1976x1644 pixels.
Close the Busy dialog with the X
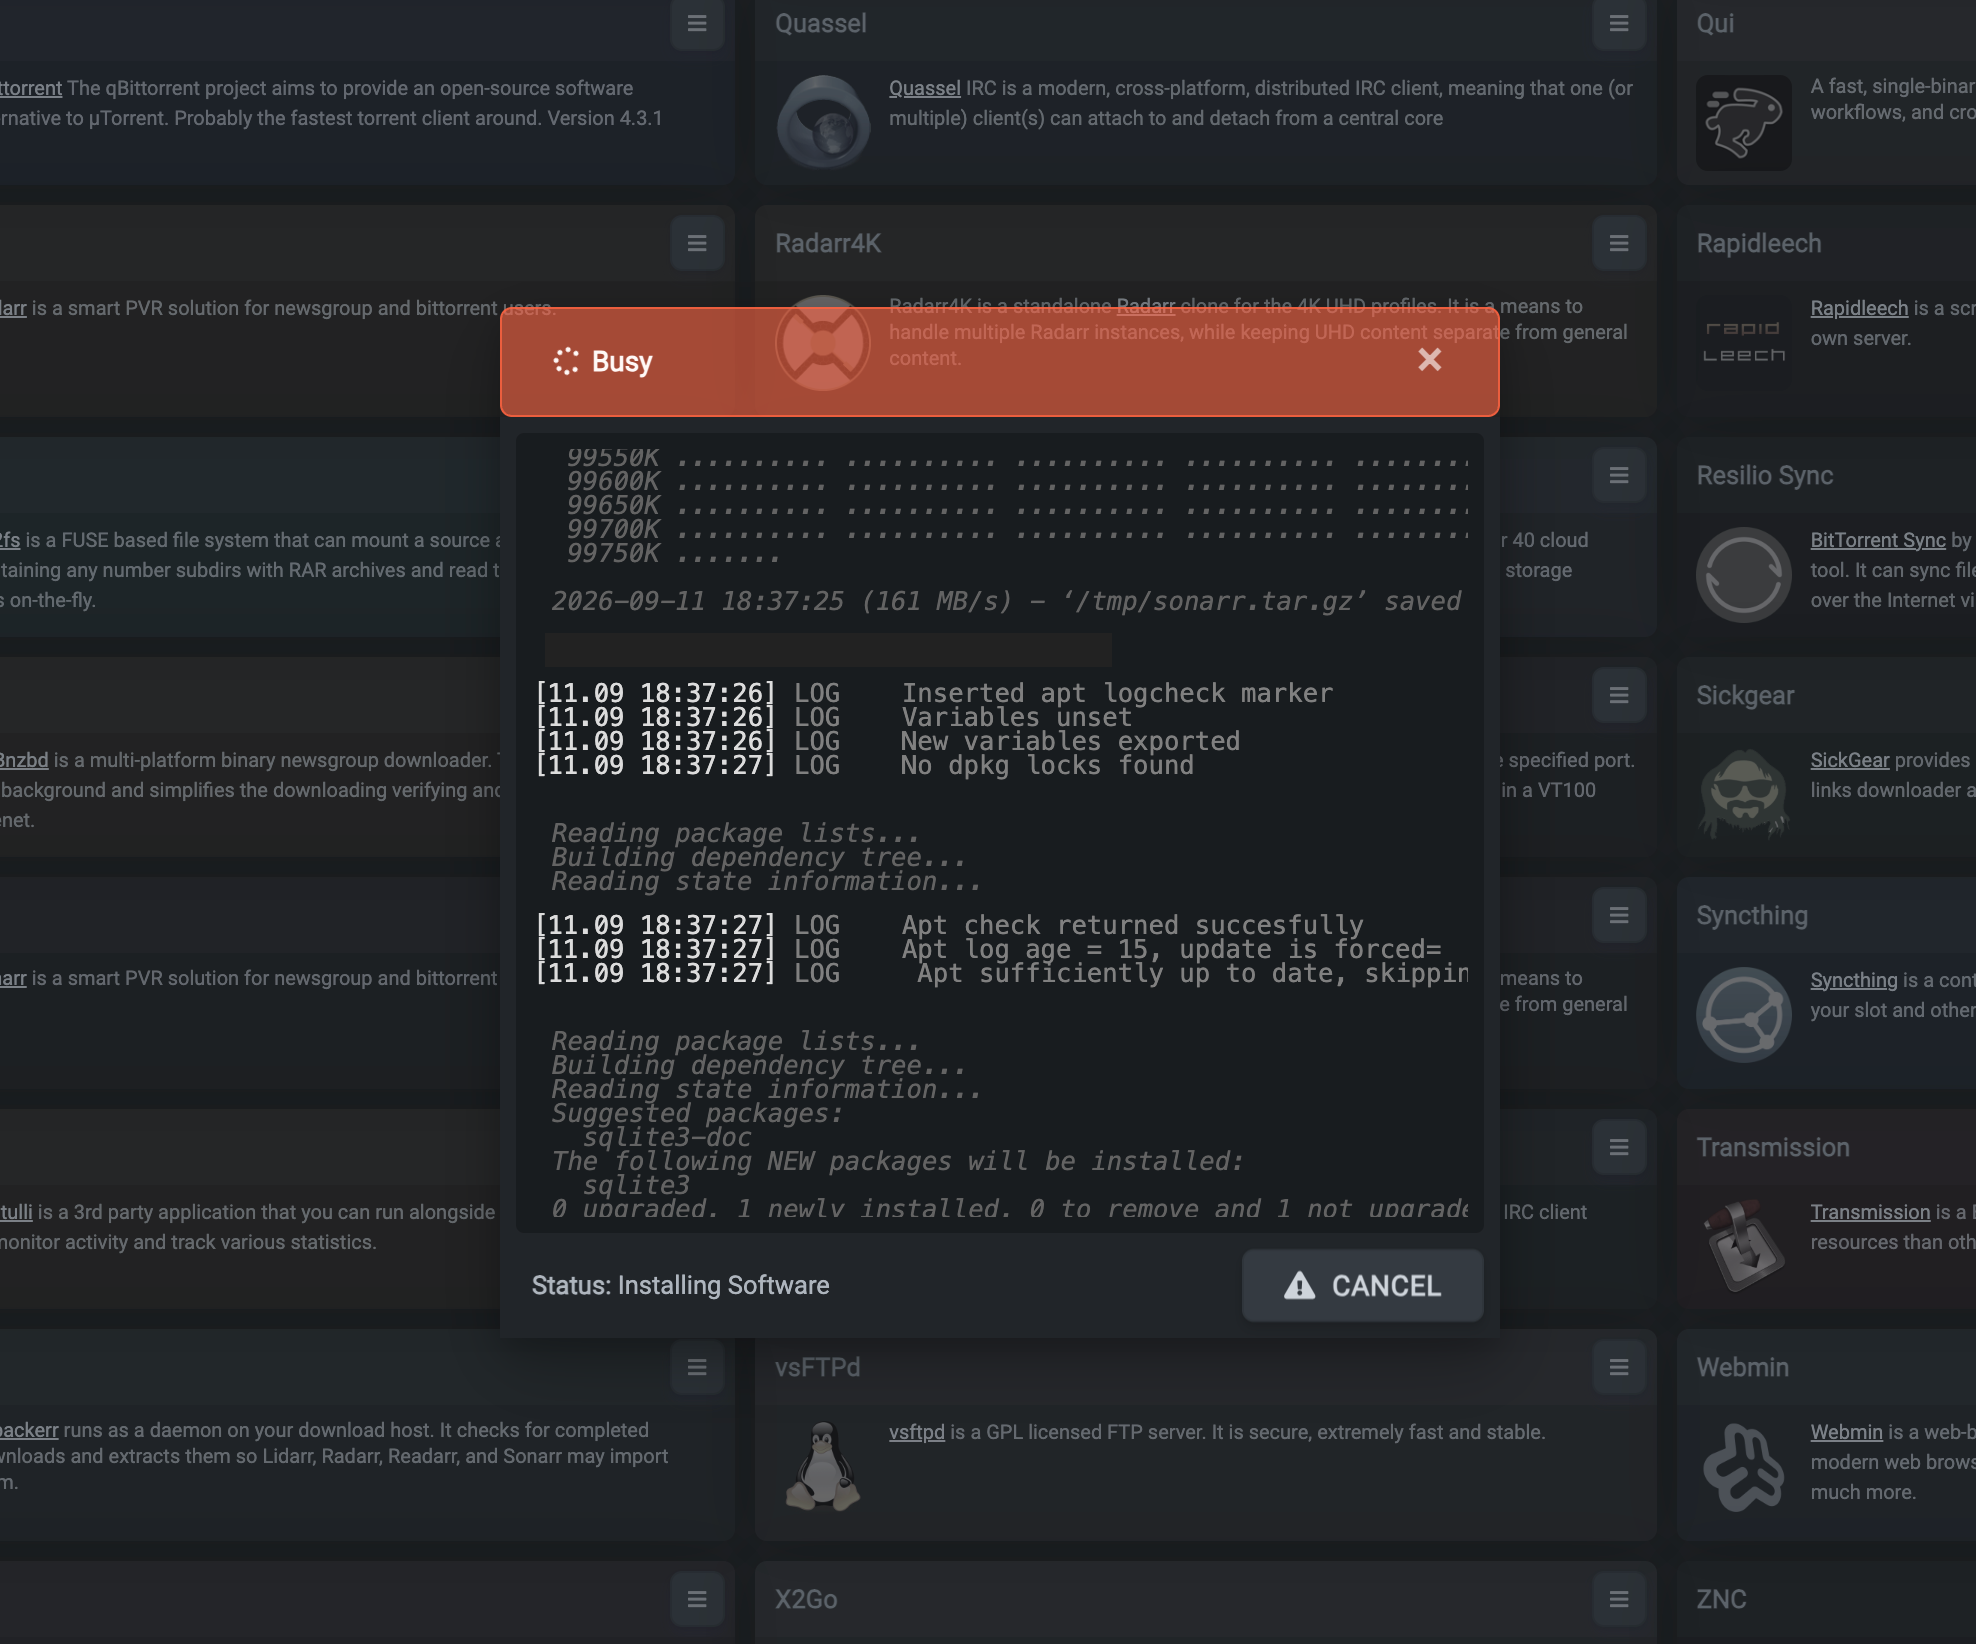click(x=1430, y=360)
